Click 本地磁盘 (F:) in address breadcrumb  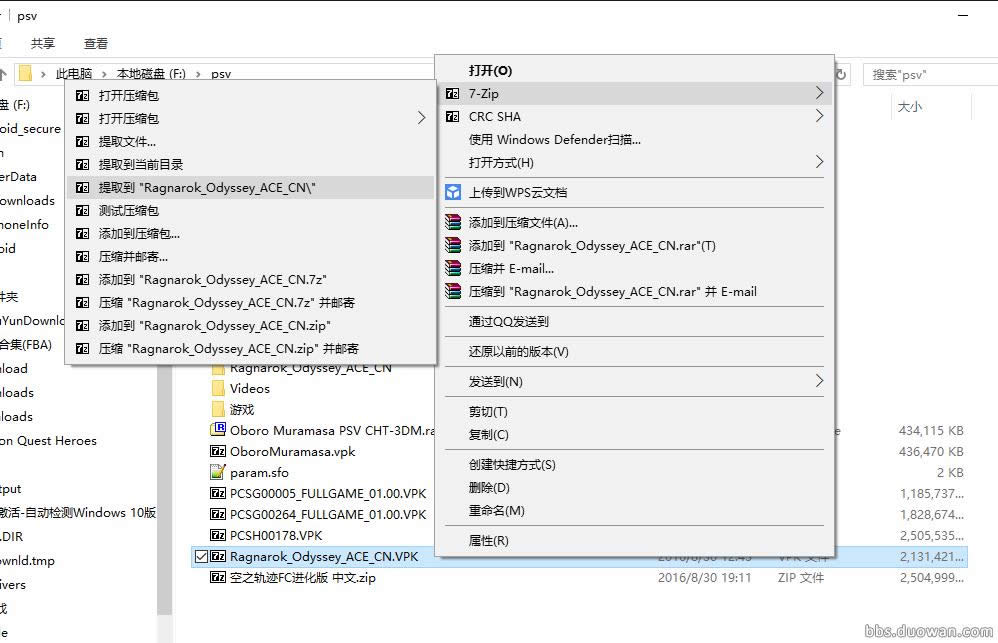151,74
